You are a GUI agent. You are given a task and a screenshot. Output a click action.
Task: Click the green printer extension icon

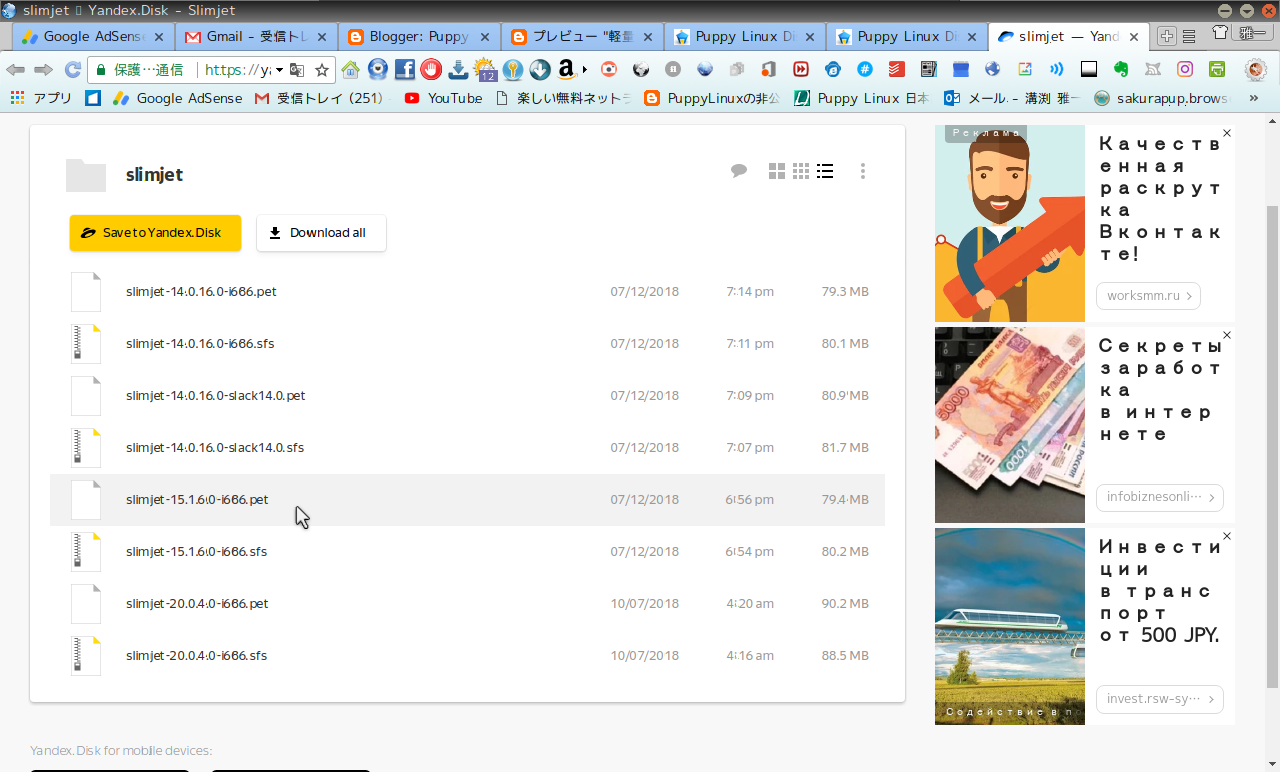tap(1217, 70)
